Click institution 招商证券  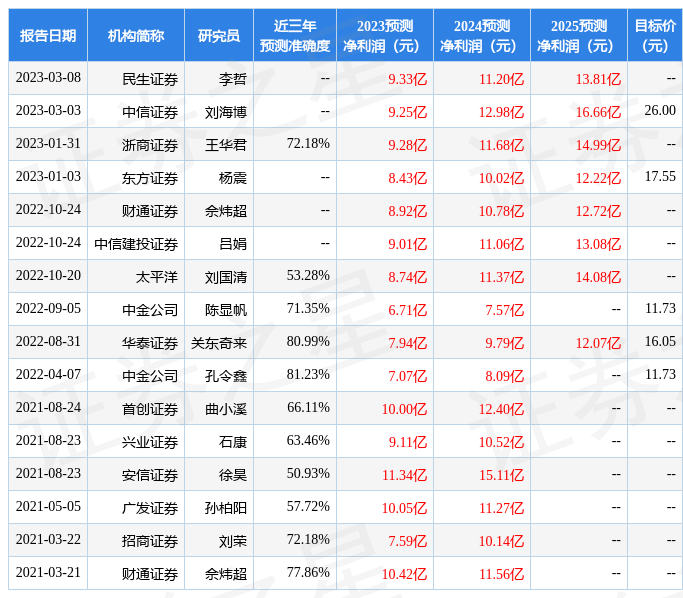(x=150, y=541)
